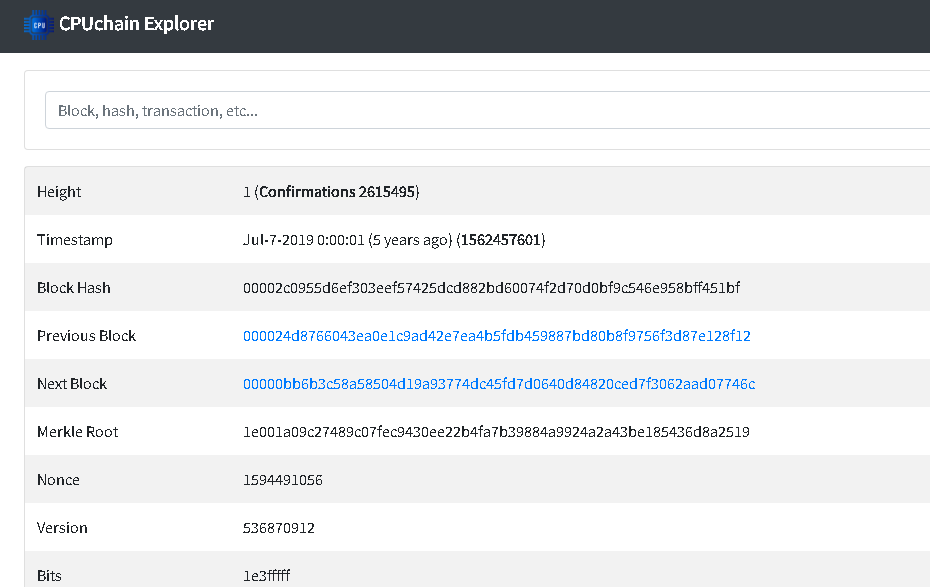Click the Height row label

[59, 192]
